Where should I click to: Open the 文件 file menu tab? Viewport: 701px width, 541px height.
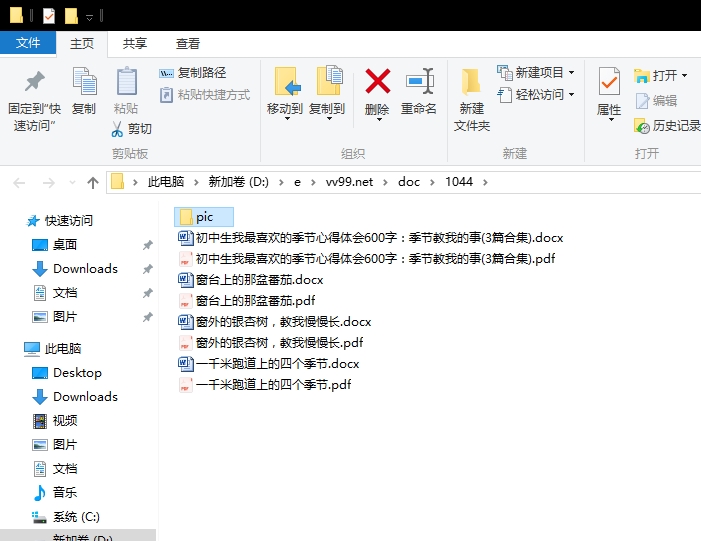pyautogui.click(x=28, y=43)
